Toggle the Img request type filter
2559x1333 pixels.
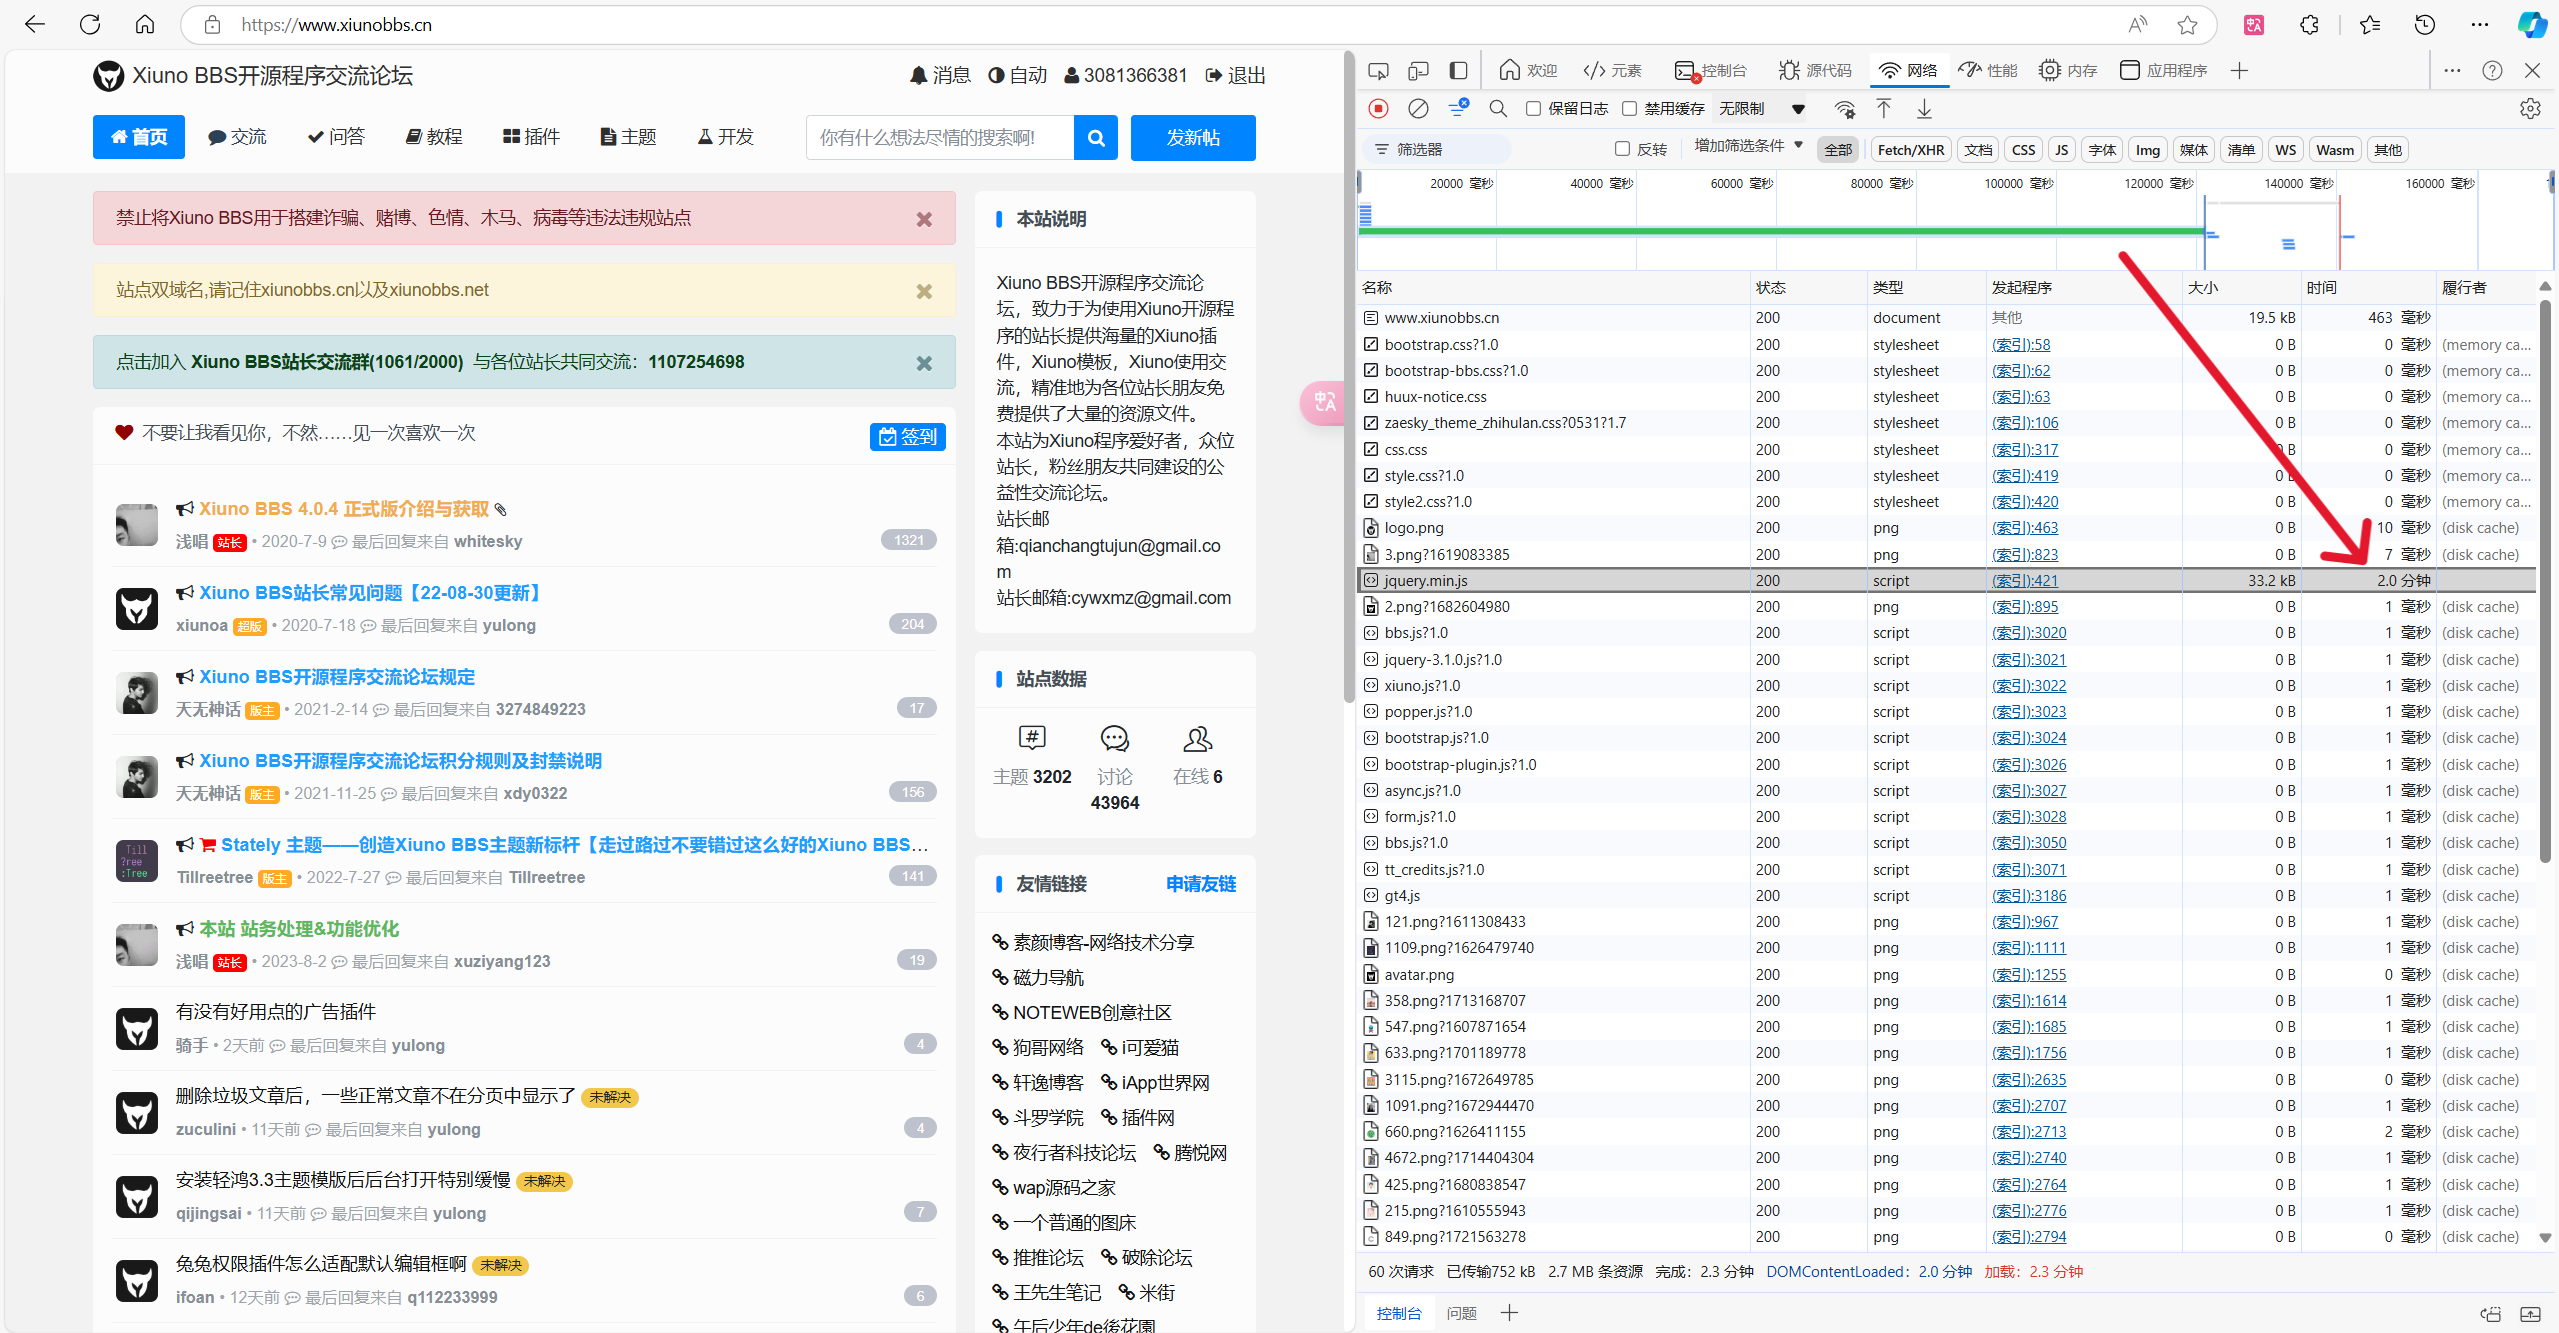[x=2147, y=149]
